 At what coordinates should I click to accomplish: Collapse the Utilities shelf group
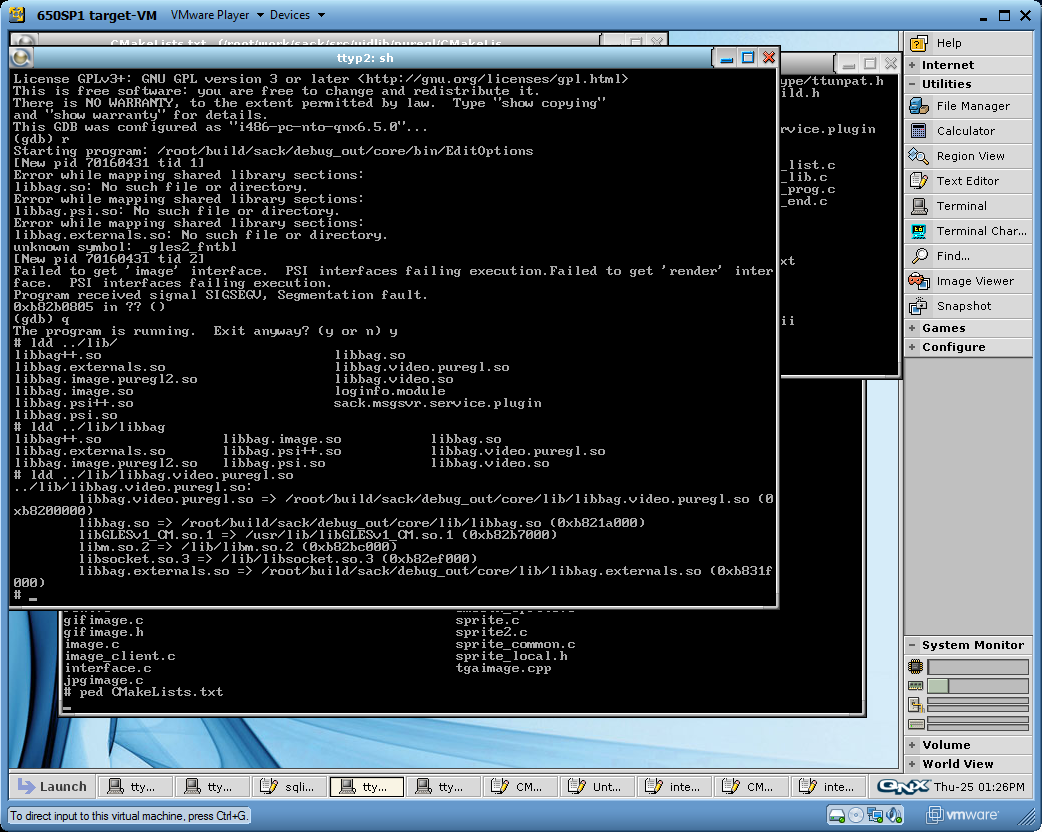click(x=946, y=84)
